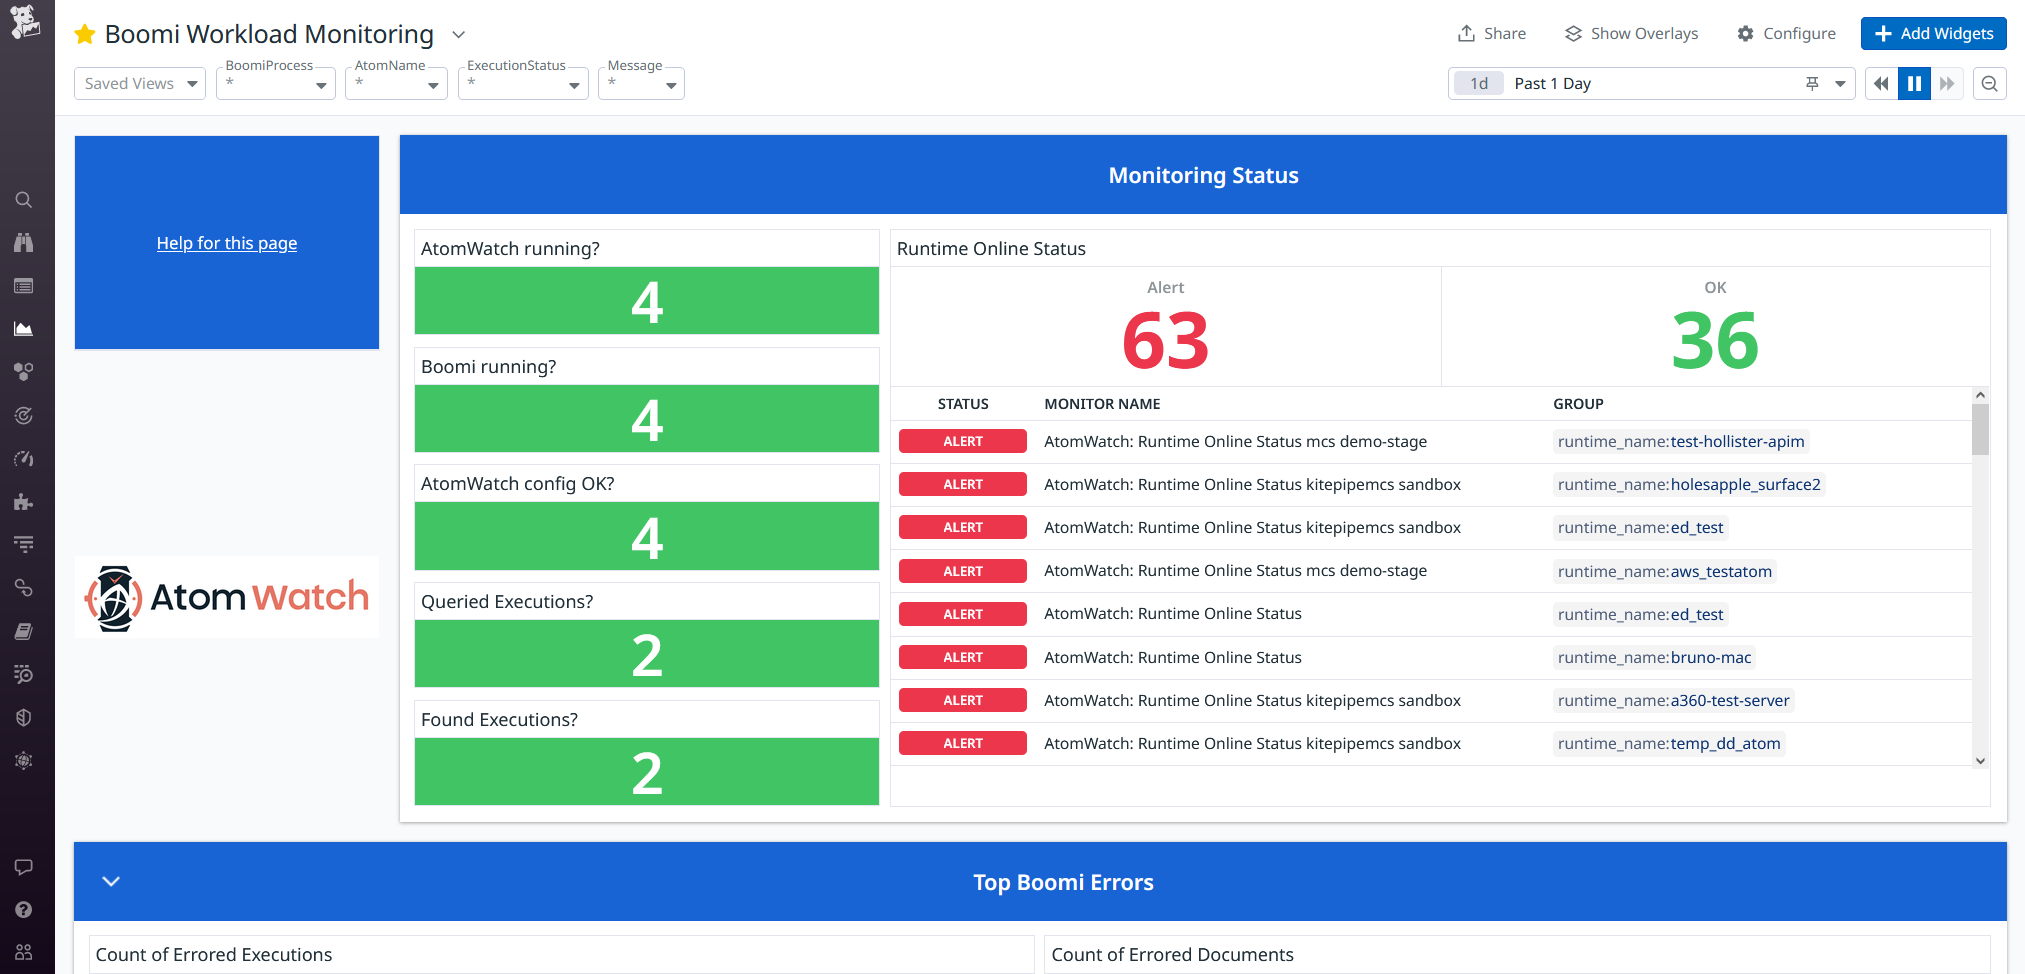Collapse the Top Boomi Errors section
The image size is (2025, 974).
click(110, 881)
